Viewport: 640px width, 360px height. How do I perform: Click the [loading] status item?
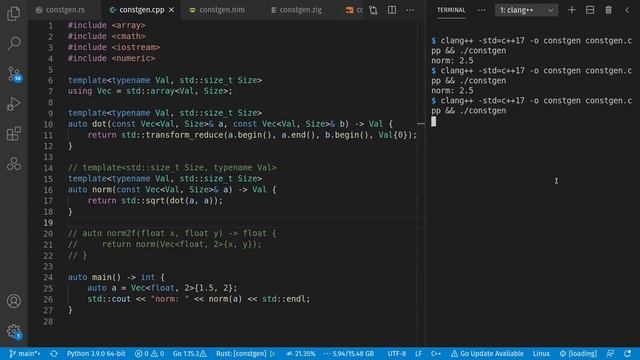click(x=578, y=353)
